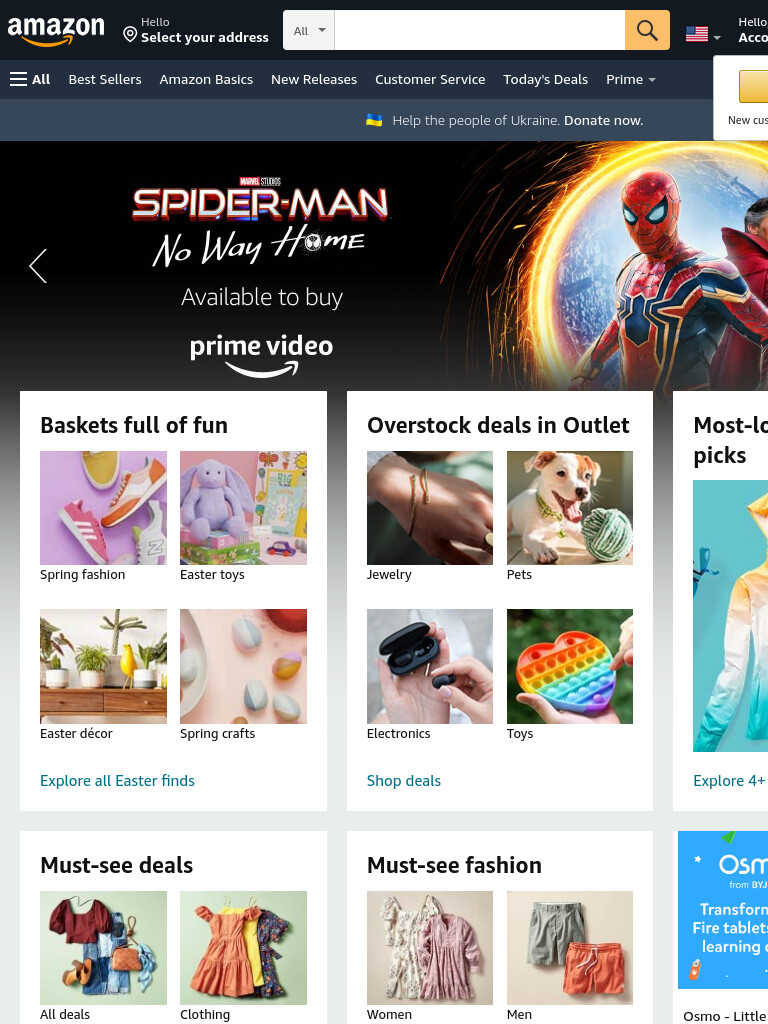
Task: Click the previous slide arrow on banner
Action: point(38,266)
